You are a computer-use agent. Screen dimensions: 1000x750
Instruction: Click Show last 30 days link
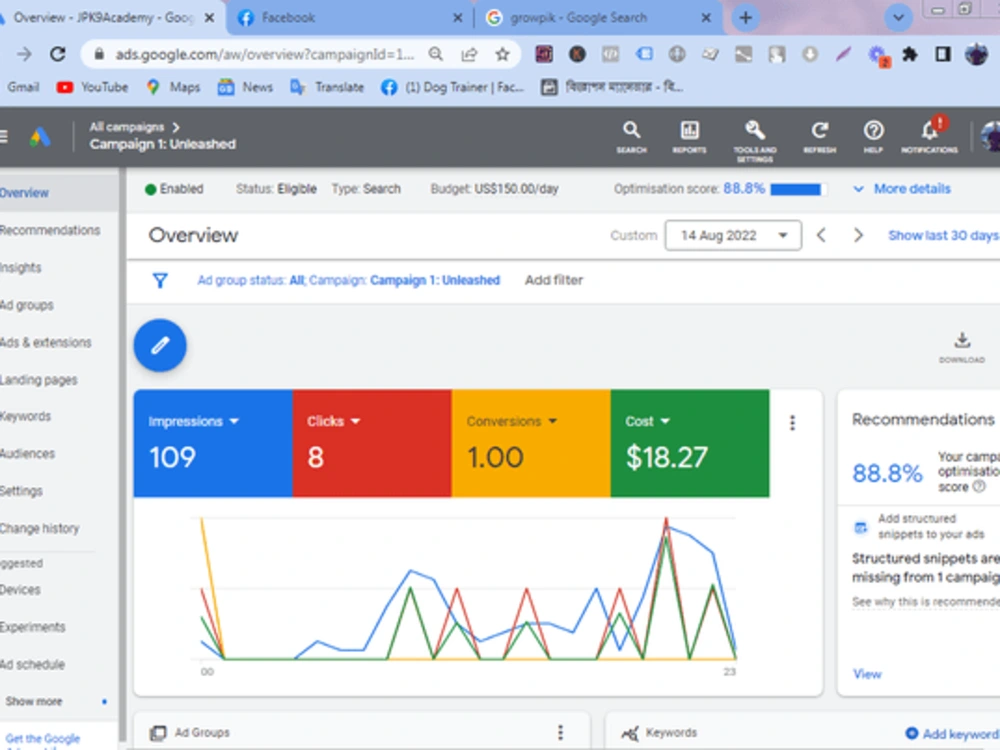pyautogui.click(x=944, y=235)
